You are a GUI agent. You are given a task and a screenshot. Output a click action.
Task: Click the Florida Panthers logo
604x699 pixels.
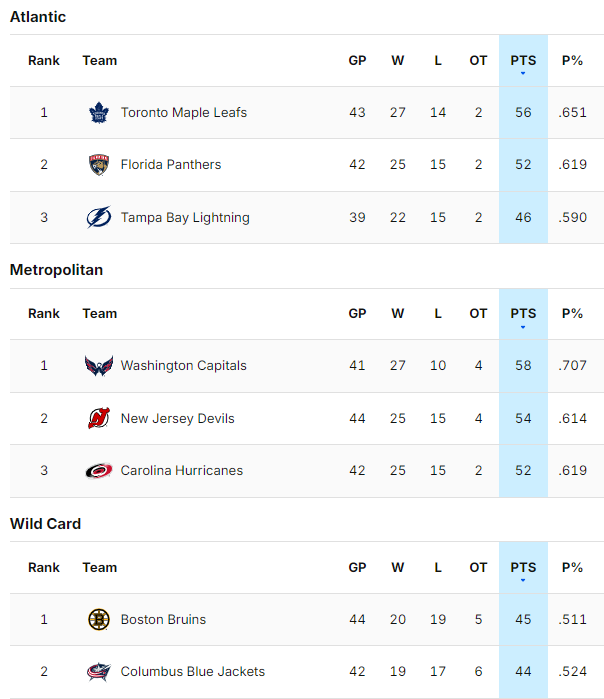(x=98, y=165)
